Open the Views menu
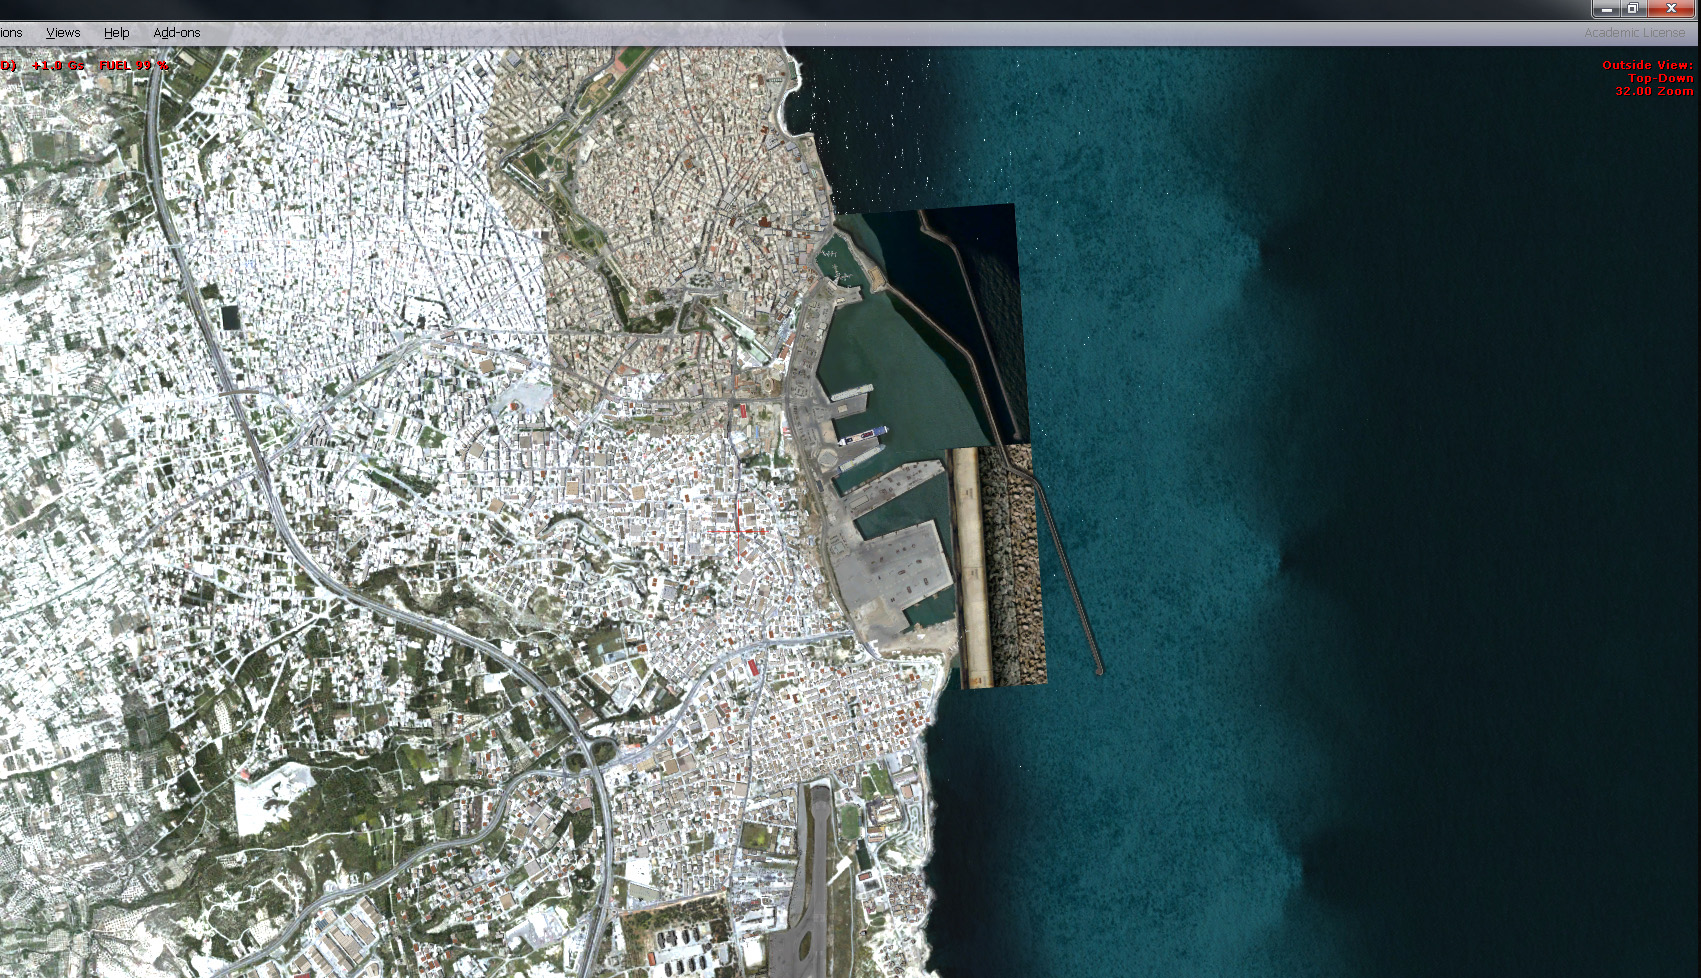The height and width of the screenshot is (978, 1701). tap(63, 33)
